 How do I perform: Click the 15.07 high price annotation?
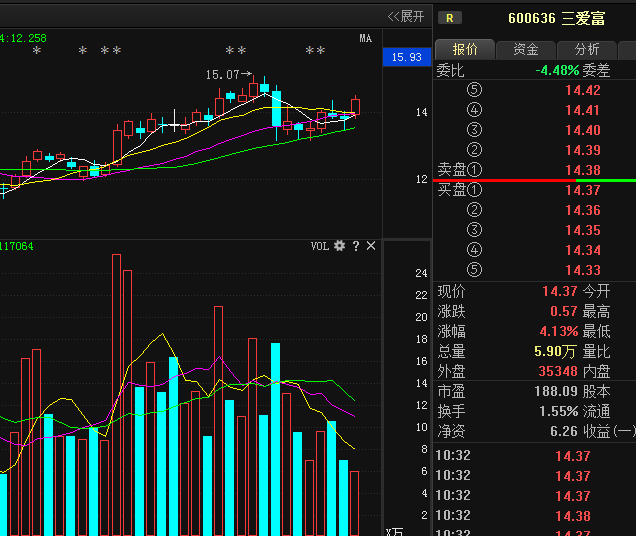[x=228, y=75]
